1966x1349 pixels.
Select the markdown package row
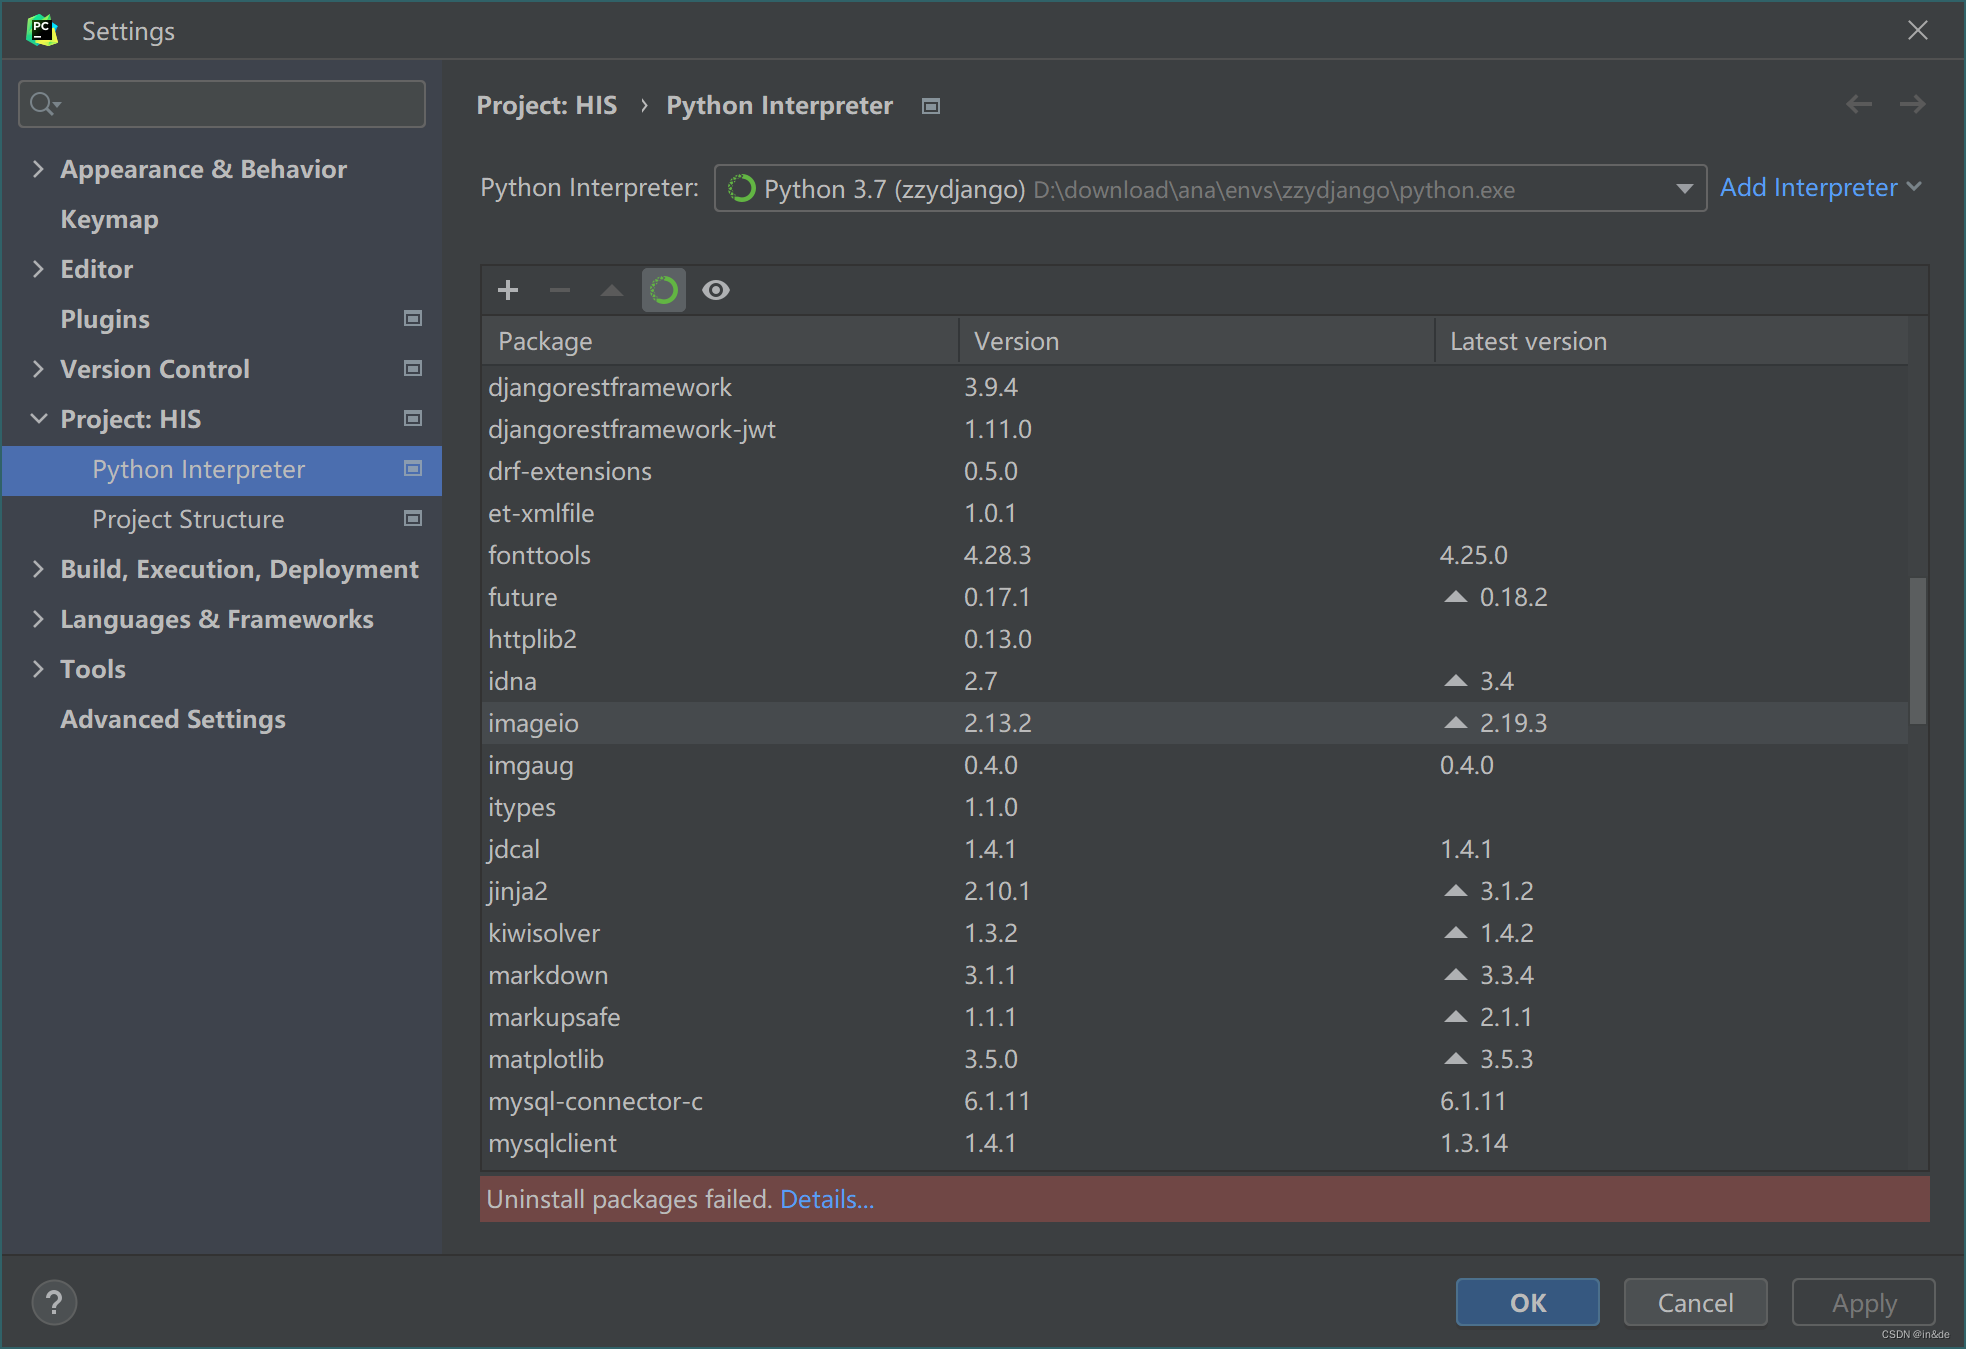tap(1195, 975)
